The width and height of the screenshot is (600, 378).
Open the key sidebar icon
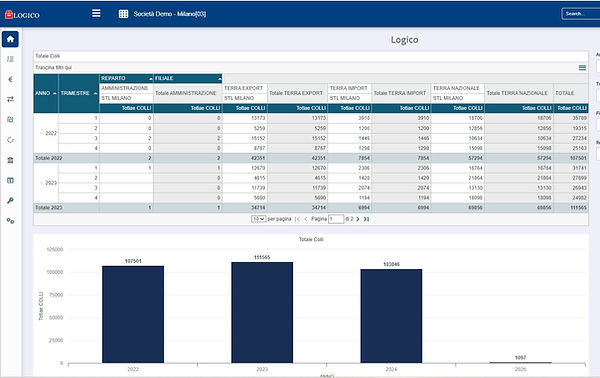pyautogui.click(x=10, y=200)
